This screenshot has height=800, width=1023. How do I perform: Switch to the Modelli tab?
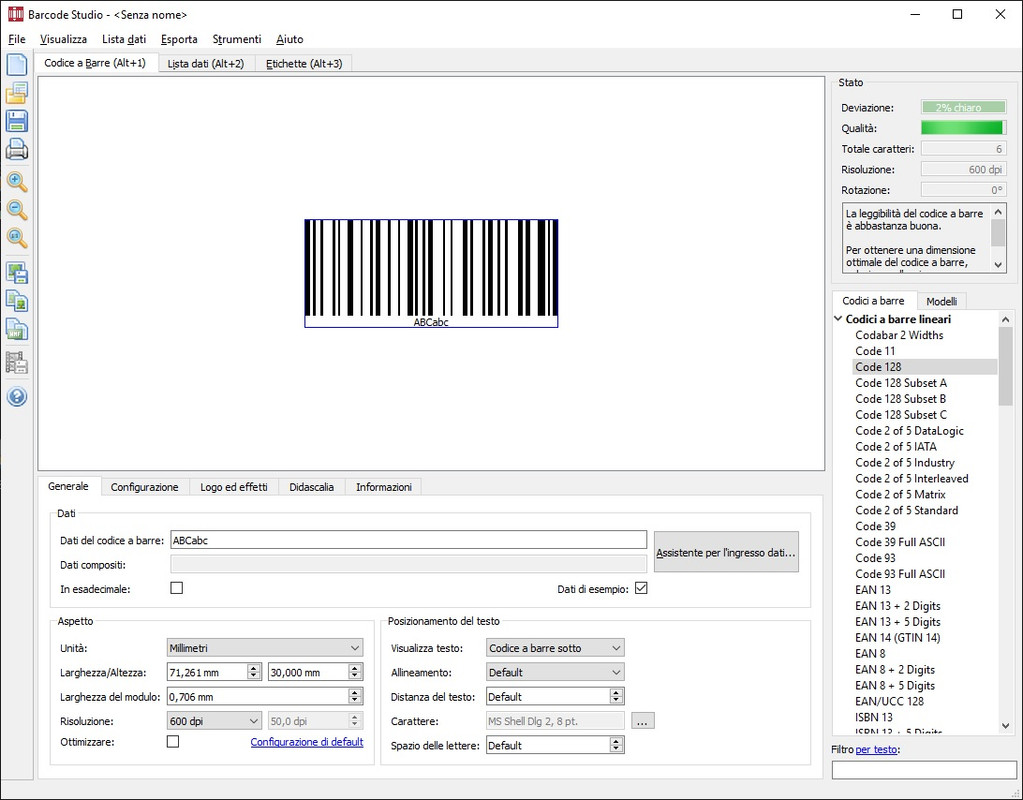tap(941, 301)
